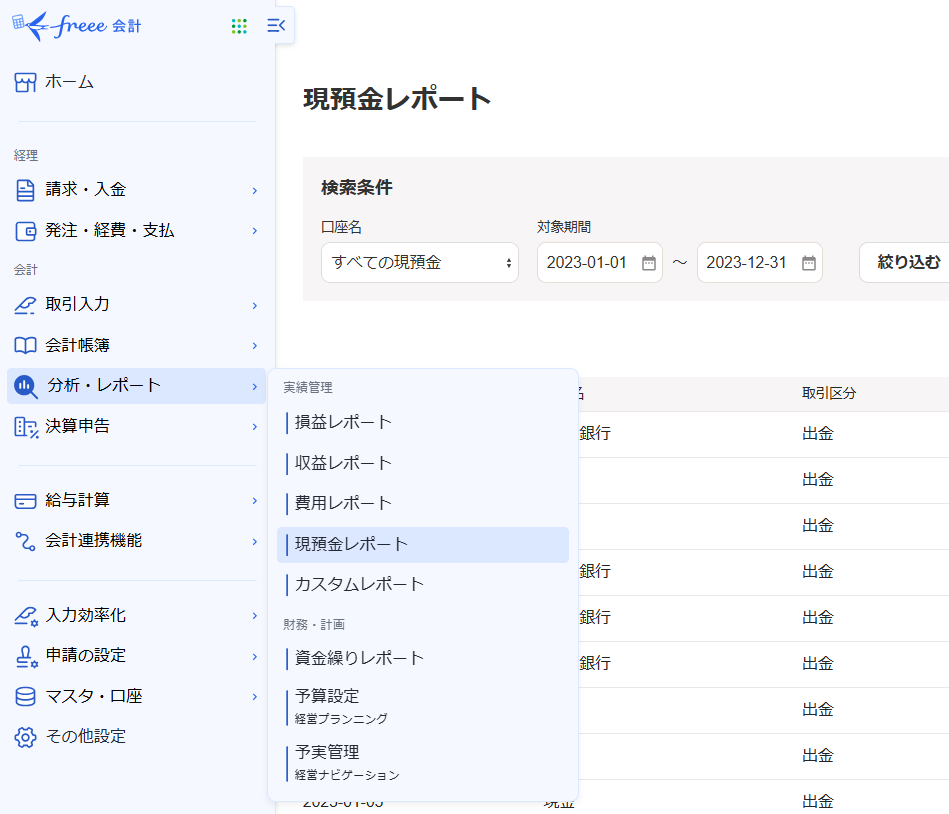The width and height of the screenshot is (949, 814).
Task: Expand the 給与計算 submenu chevron
Action: (255, 501)
